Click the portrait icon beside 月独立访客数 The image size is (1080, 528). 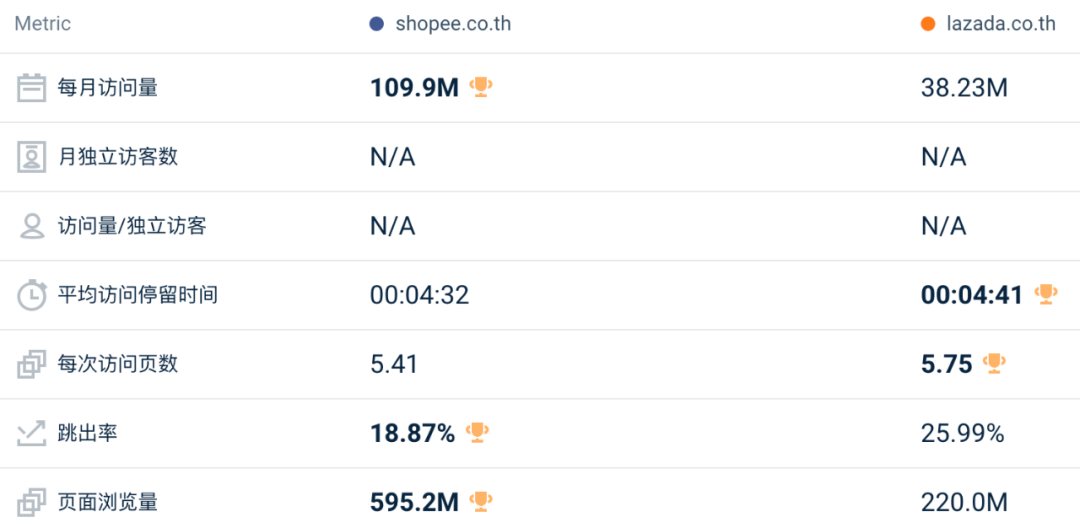point(31,157)
